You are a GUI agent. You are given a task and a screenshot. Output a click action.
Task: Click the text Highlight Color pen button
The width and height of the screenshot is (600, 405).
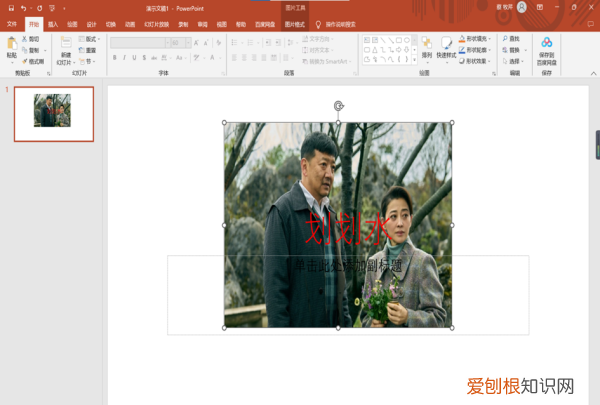pyautogui.click(x=196, y=57)
